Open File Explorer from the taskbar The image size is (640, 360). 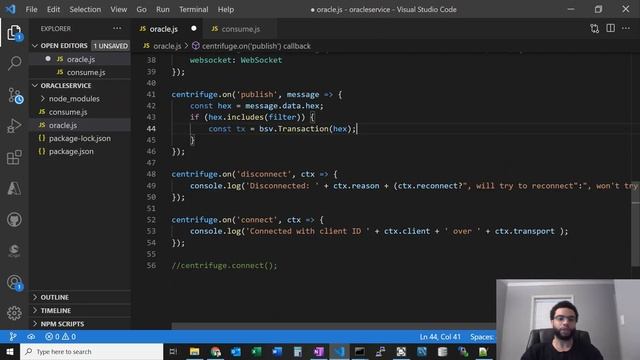[194, 351]
